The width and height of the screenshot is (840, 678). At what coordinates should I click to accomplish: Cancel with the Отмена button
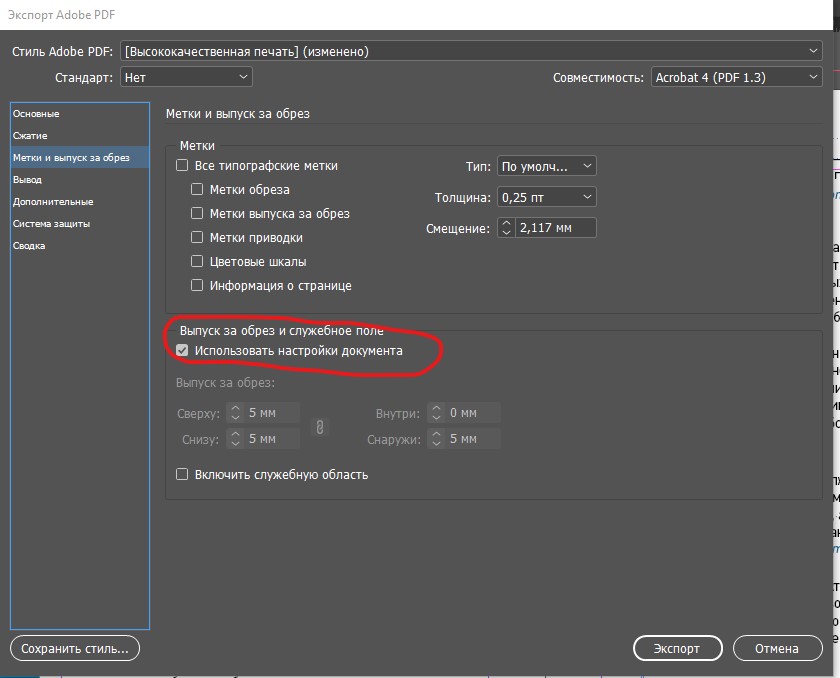coord(777,649)
